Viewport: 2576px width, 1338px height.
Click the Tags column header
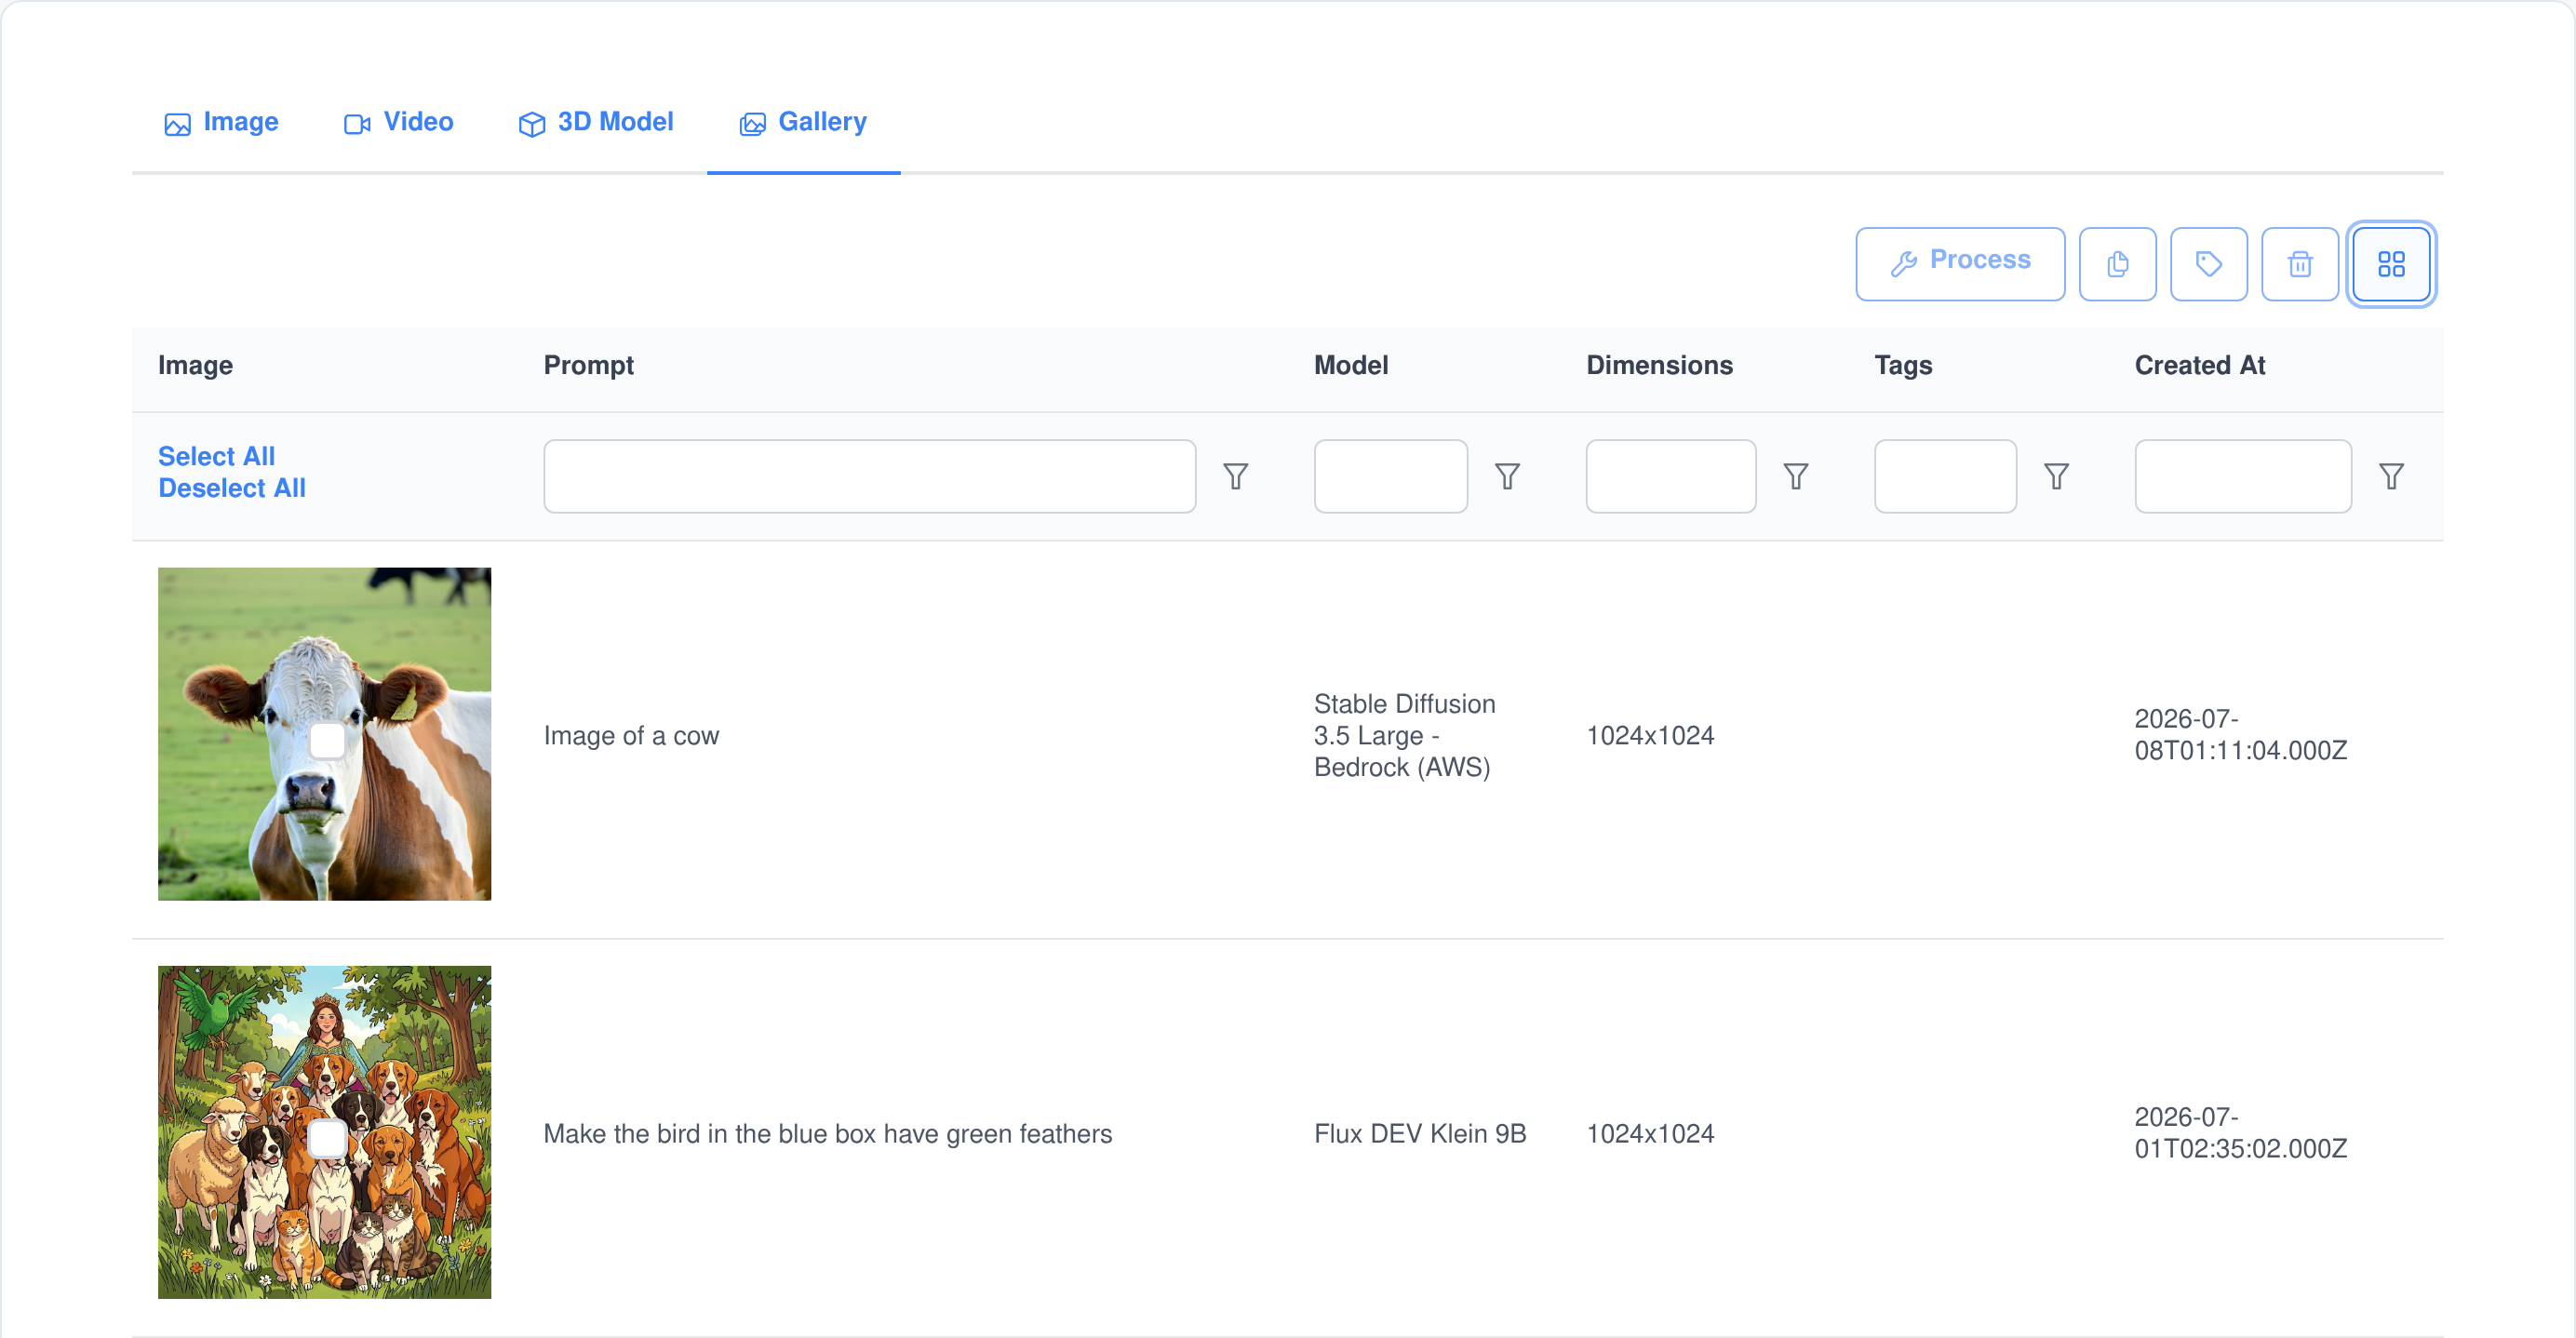[x=1902, y=366]
